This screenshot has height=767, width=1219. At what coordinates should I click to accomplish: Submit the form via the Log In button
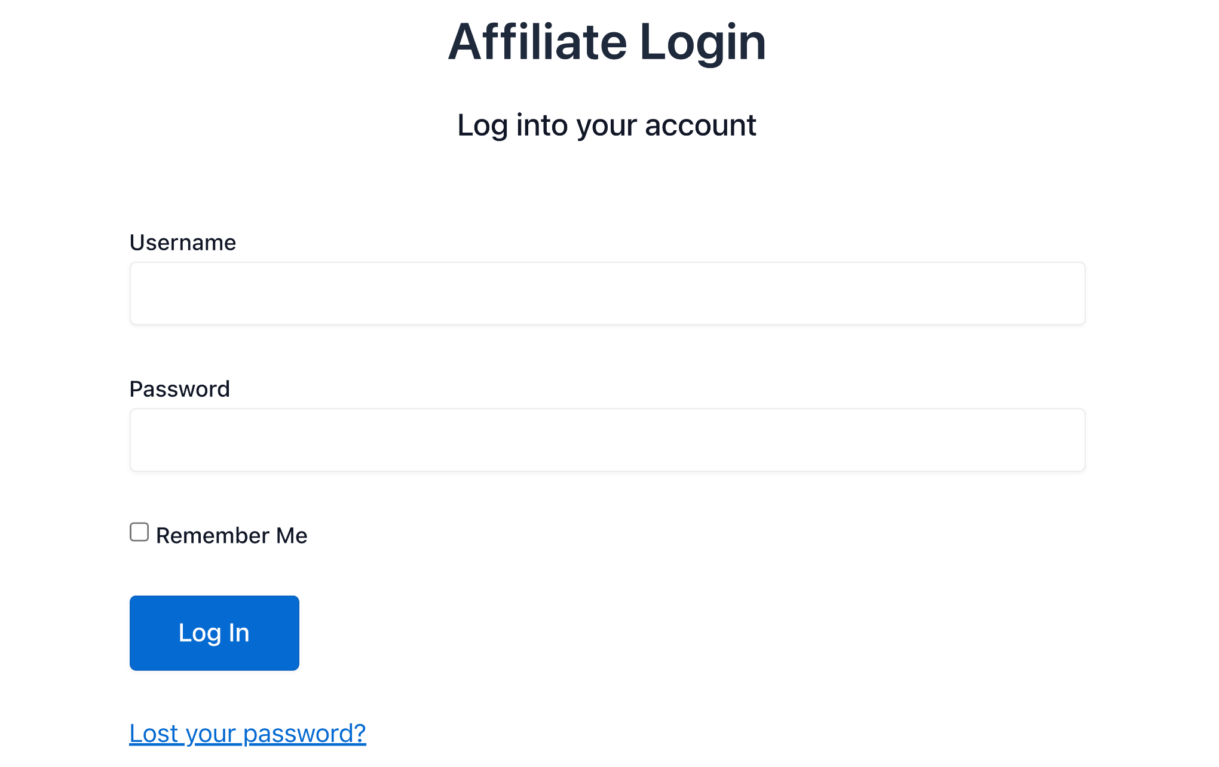pos(213,632)
